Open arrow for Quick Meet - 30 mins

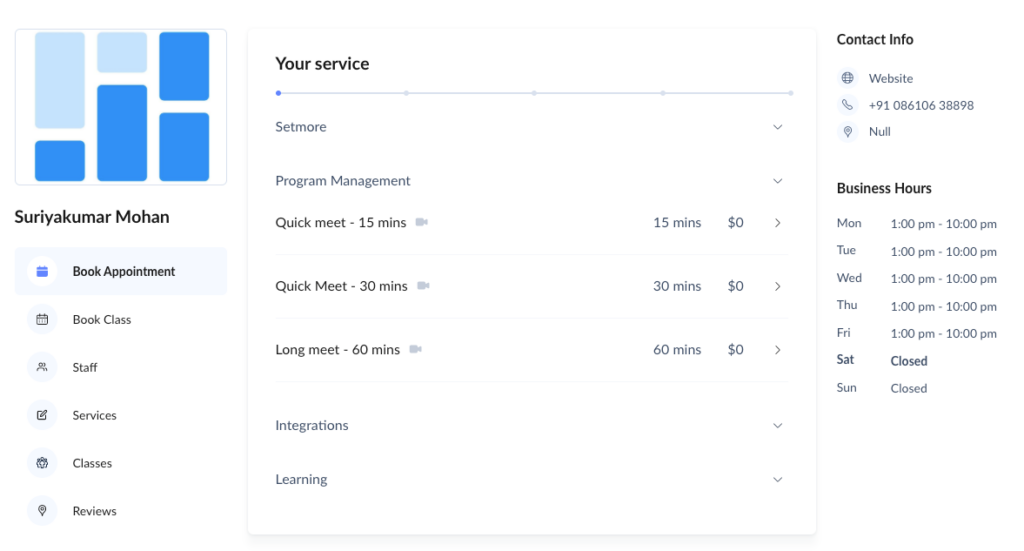coord(777,286)
